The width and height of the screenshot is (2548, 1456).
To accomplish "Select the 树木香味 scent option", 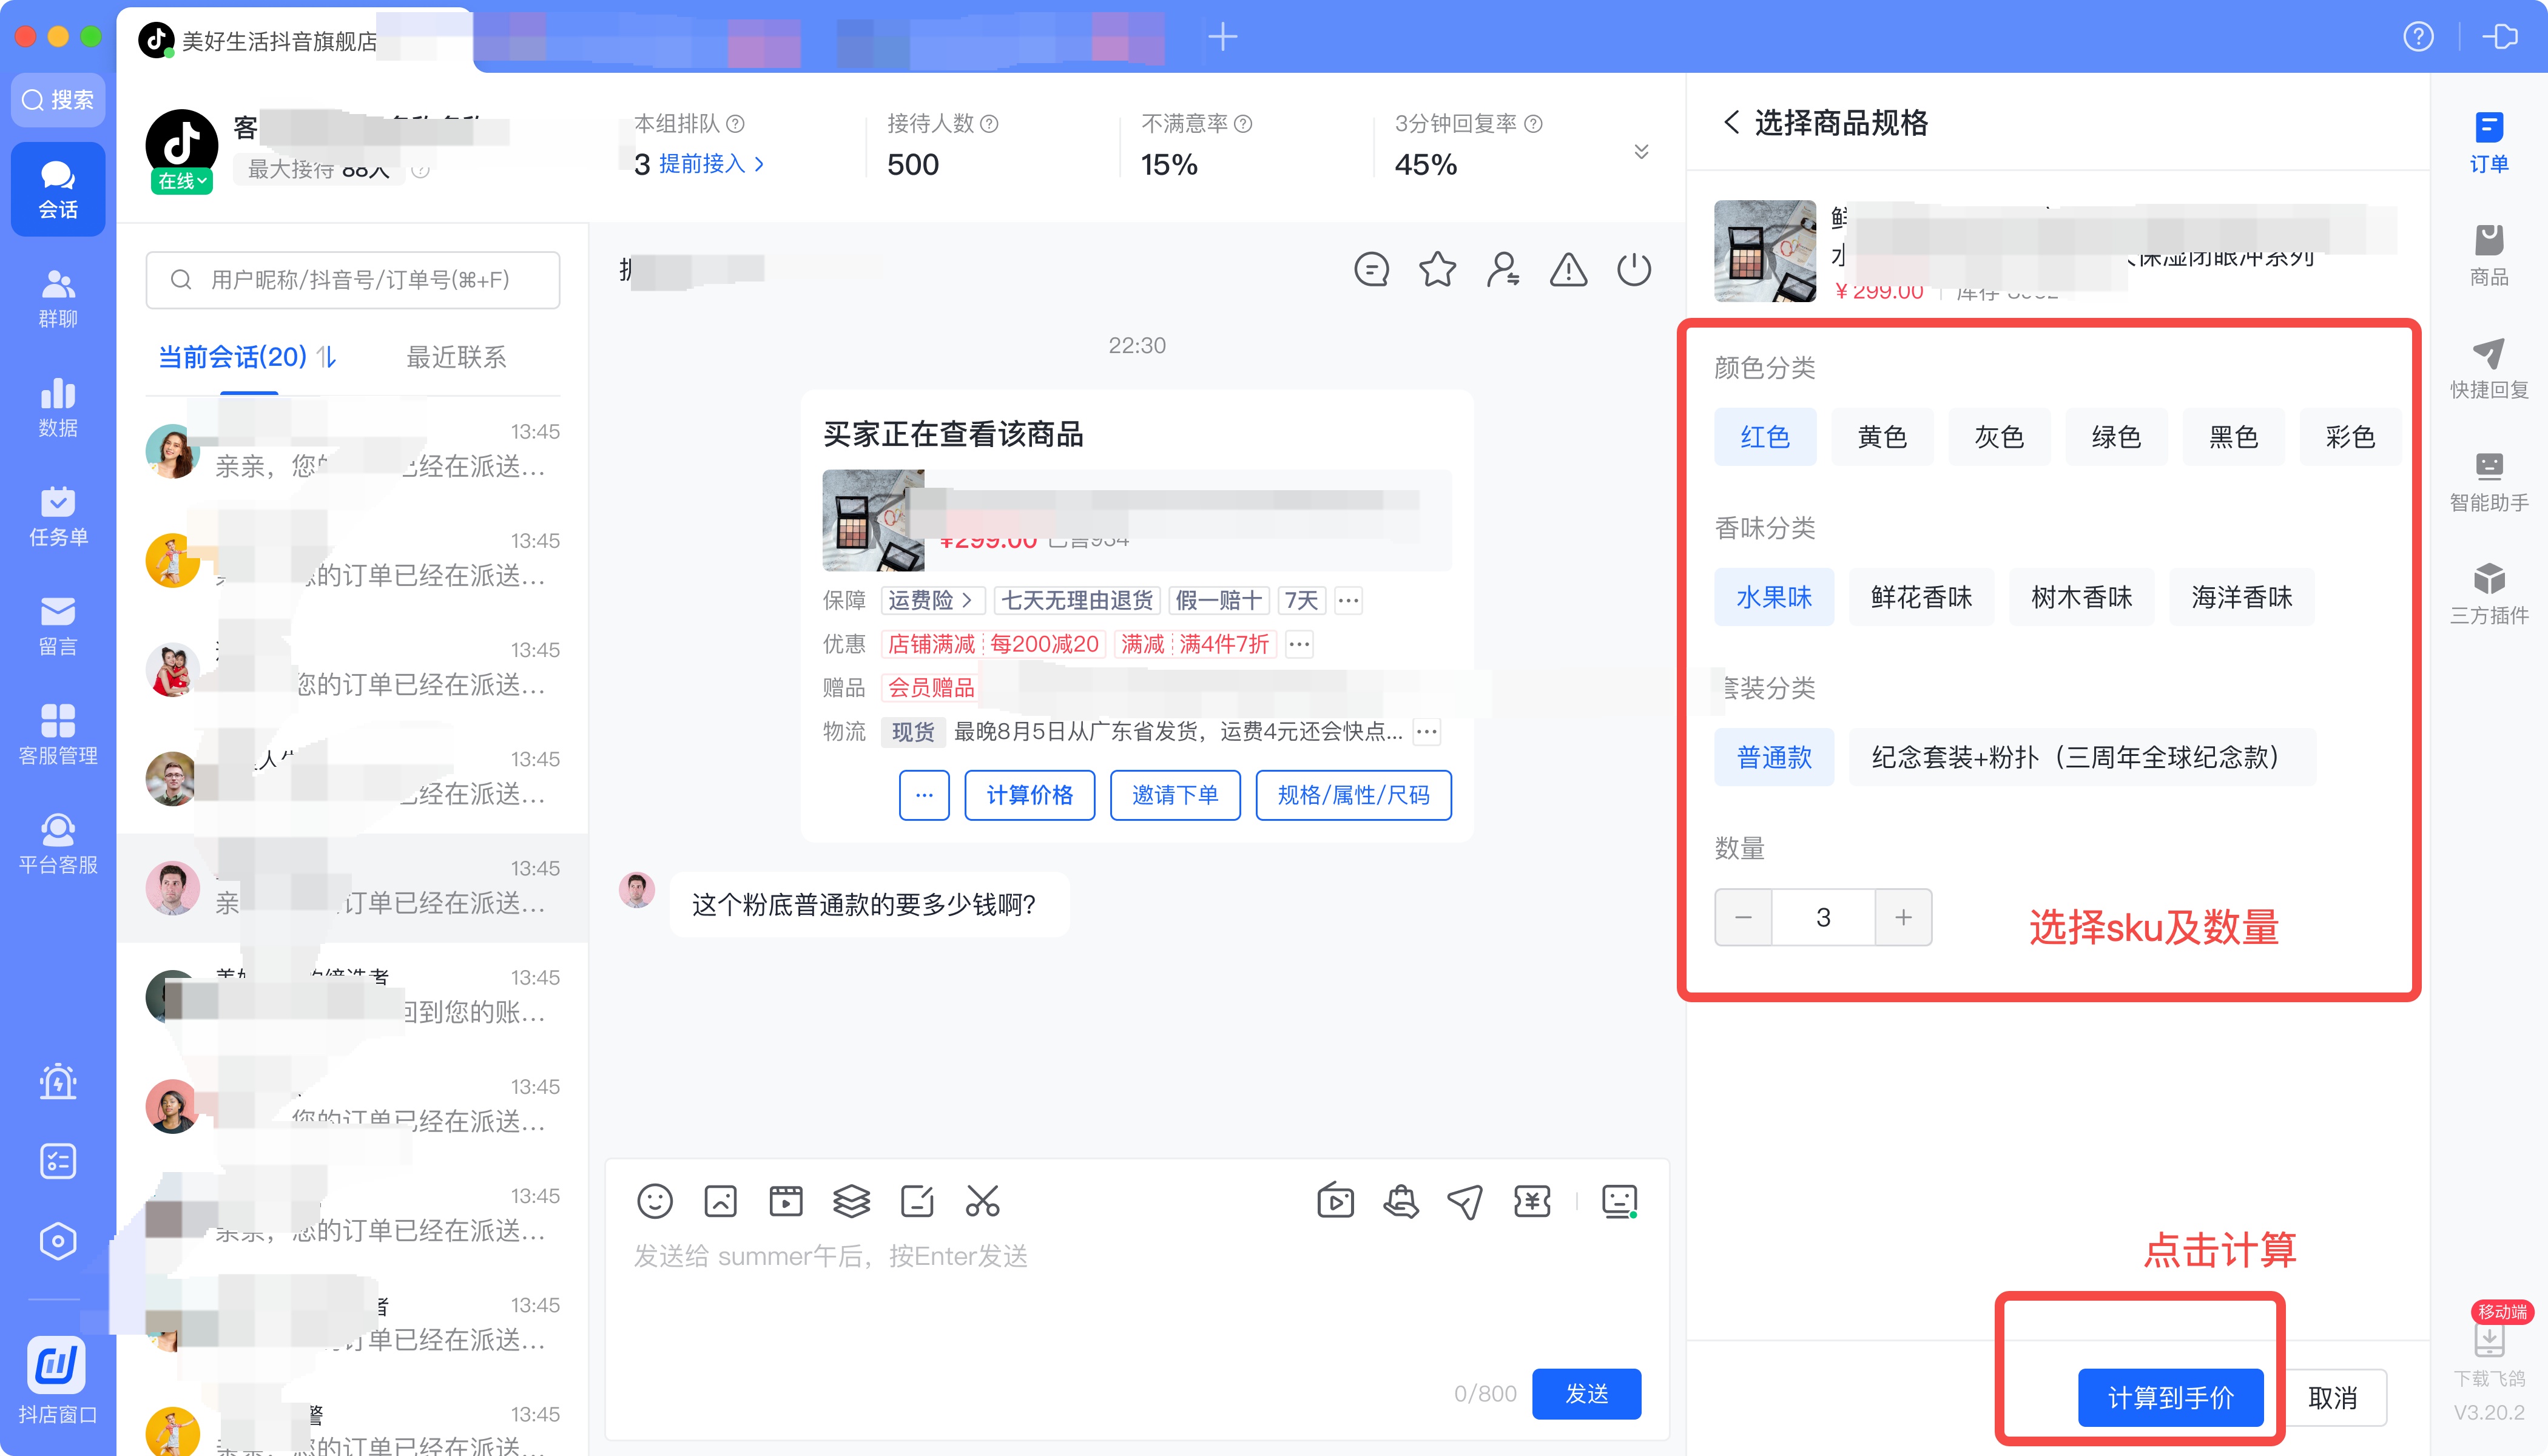I will [2081, 597].
